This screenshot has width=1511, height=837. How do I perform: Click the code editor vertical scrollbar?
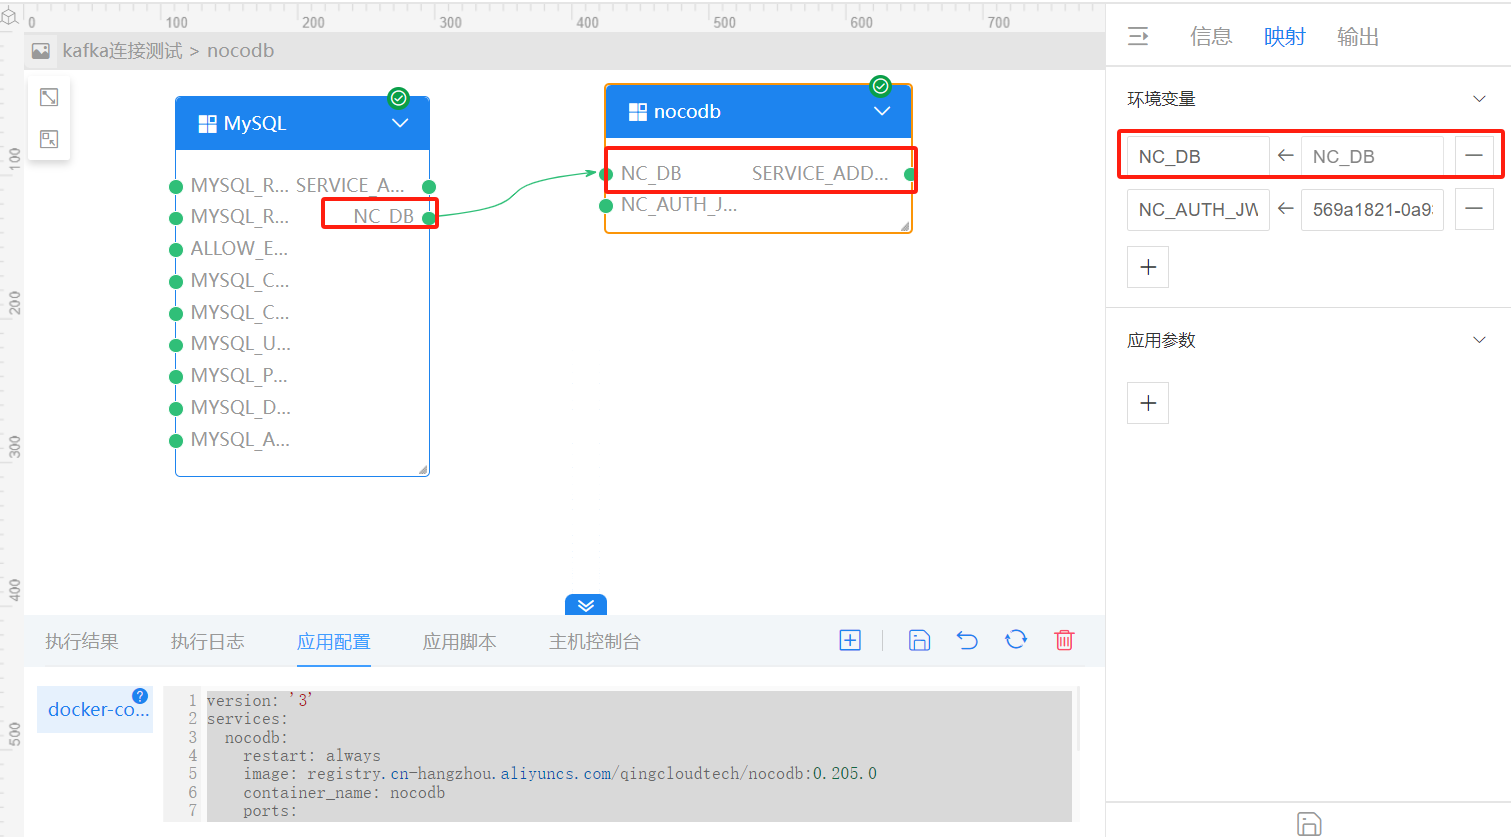coord(1080,720)
